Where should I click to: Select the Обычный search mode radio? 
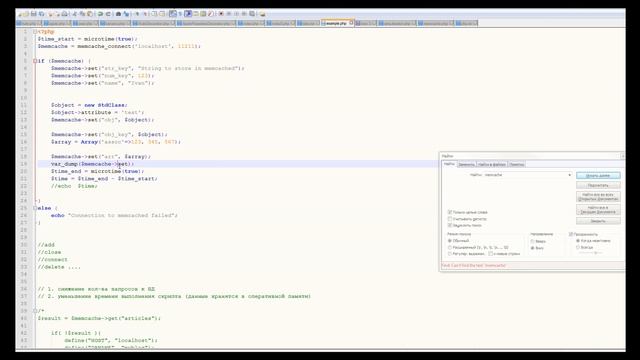[450, 241]
